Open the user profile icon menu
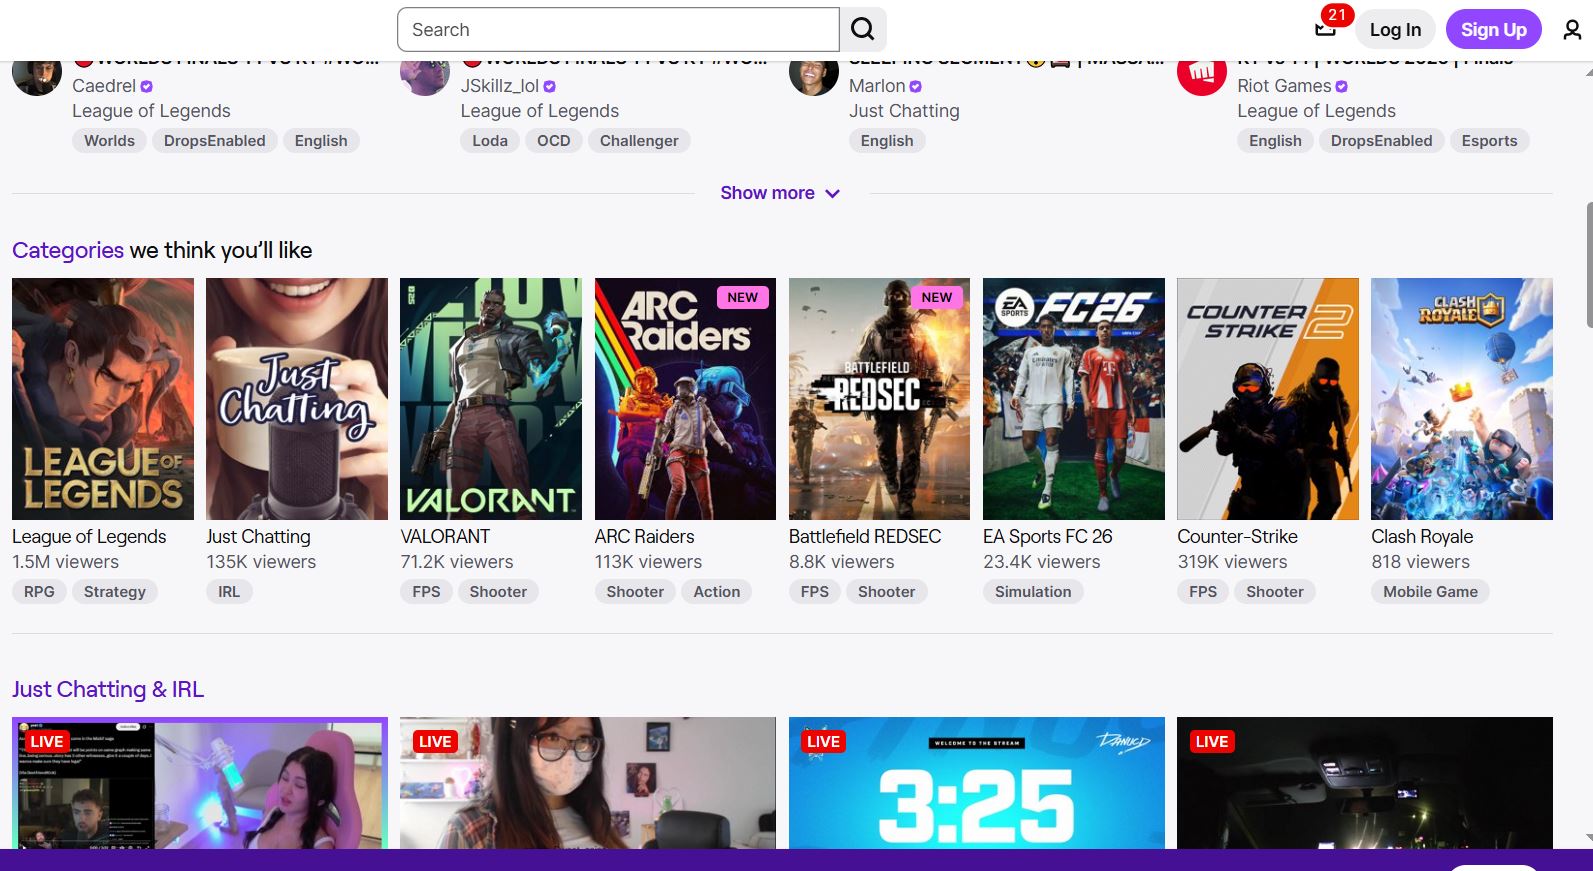Viewport: 1593px width, 871px height. [1572, 30]
